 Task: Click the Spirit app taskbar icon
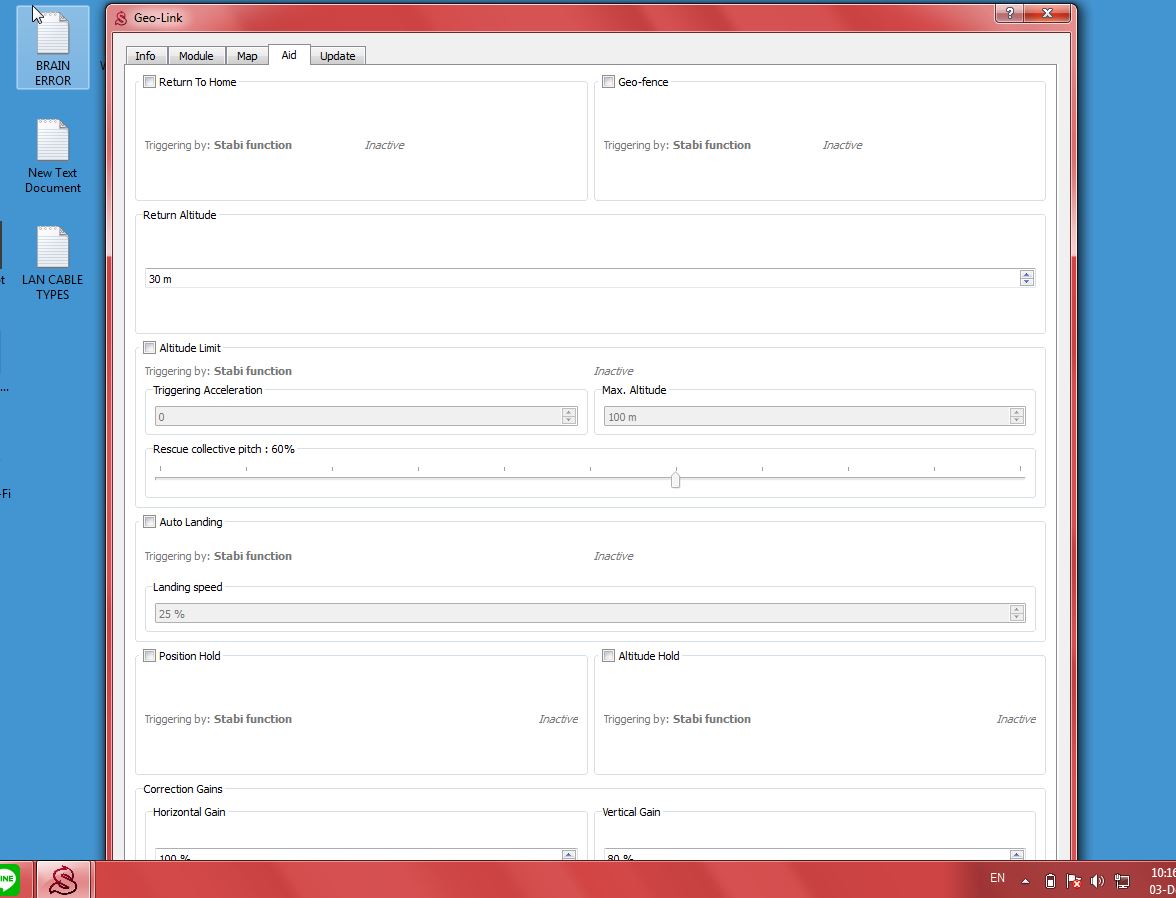tap(65, 880)
